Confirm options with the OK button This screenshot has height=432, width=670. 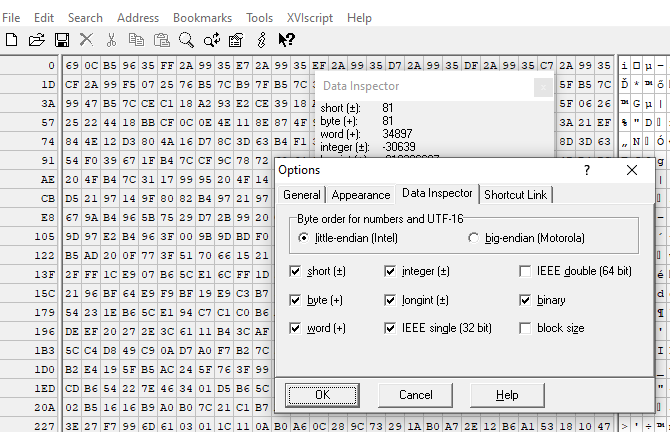click(322, 395)
